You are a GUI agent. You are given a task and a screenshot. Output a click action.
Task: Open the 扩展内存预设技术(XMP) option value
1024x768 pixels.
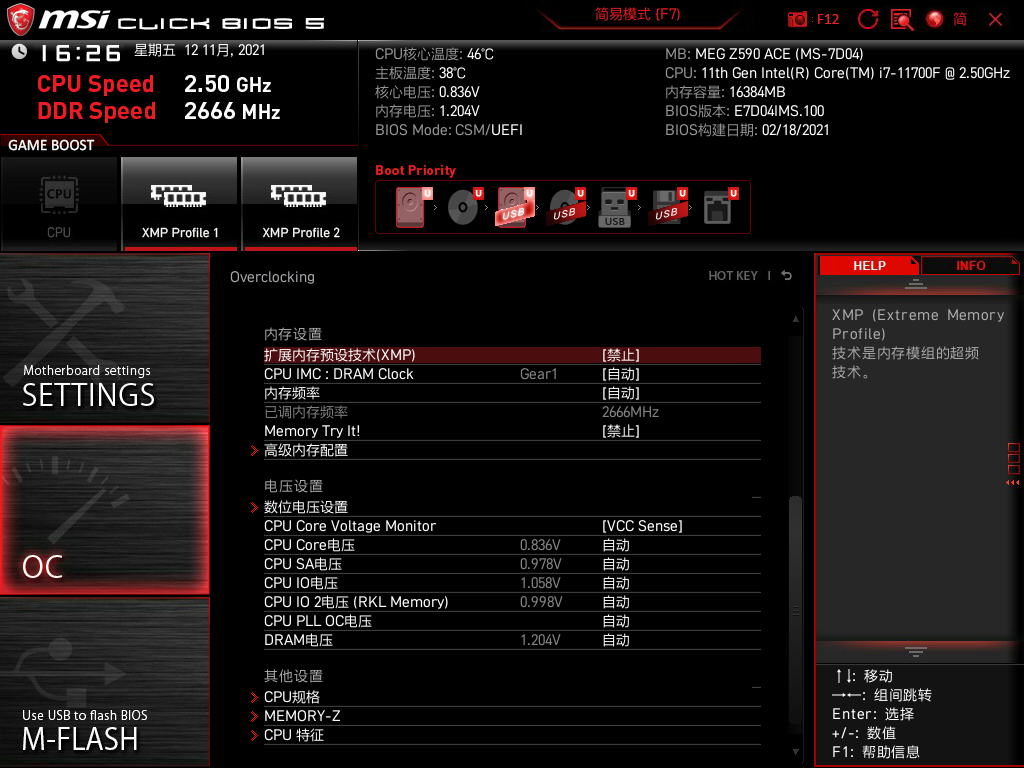(620, 355)
